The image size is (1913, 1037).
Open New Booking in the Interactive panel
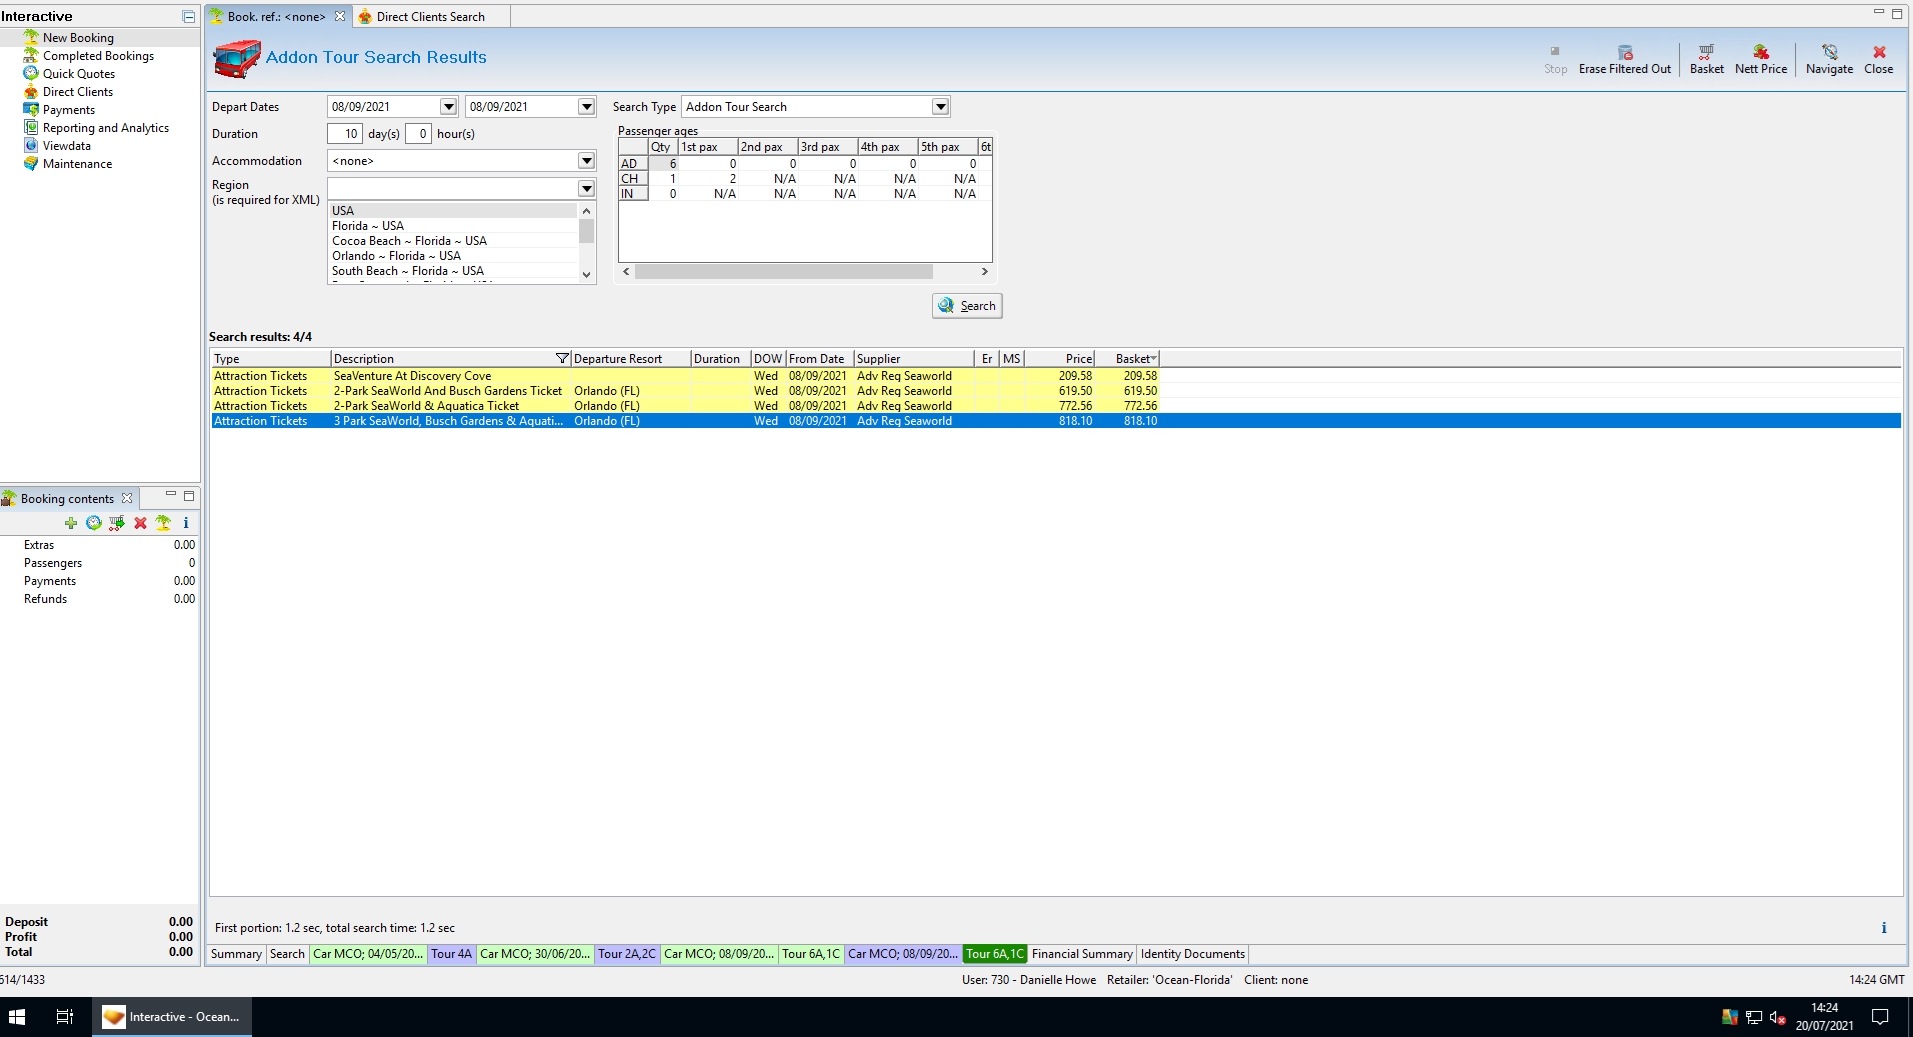78,38
